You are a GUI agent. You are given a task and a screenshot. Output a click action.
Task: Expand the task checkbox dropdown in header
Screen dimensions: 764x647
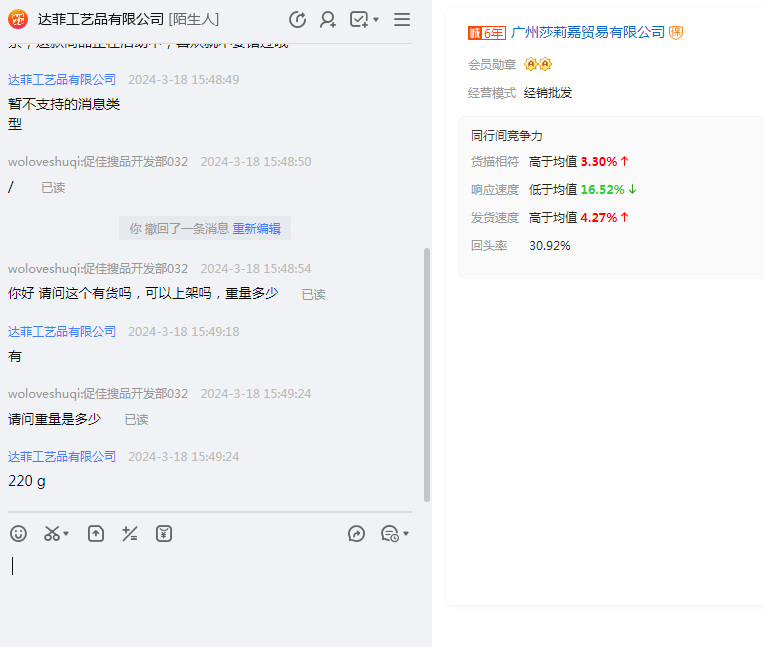[376, 20]
